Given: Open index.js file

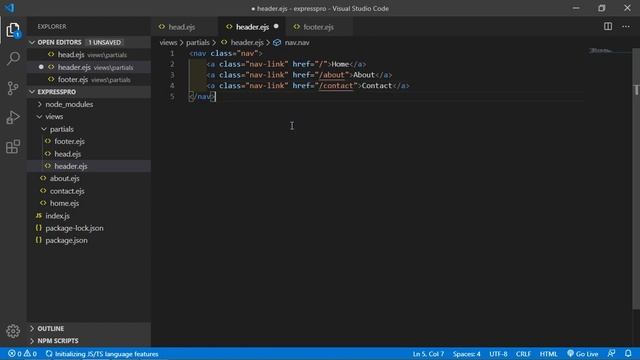Looking at the screenshot, I should 89,216.
